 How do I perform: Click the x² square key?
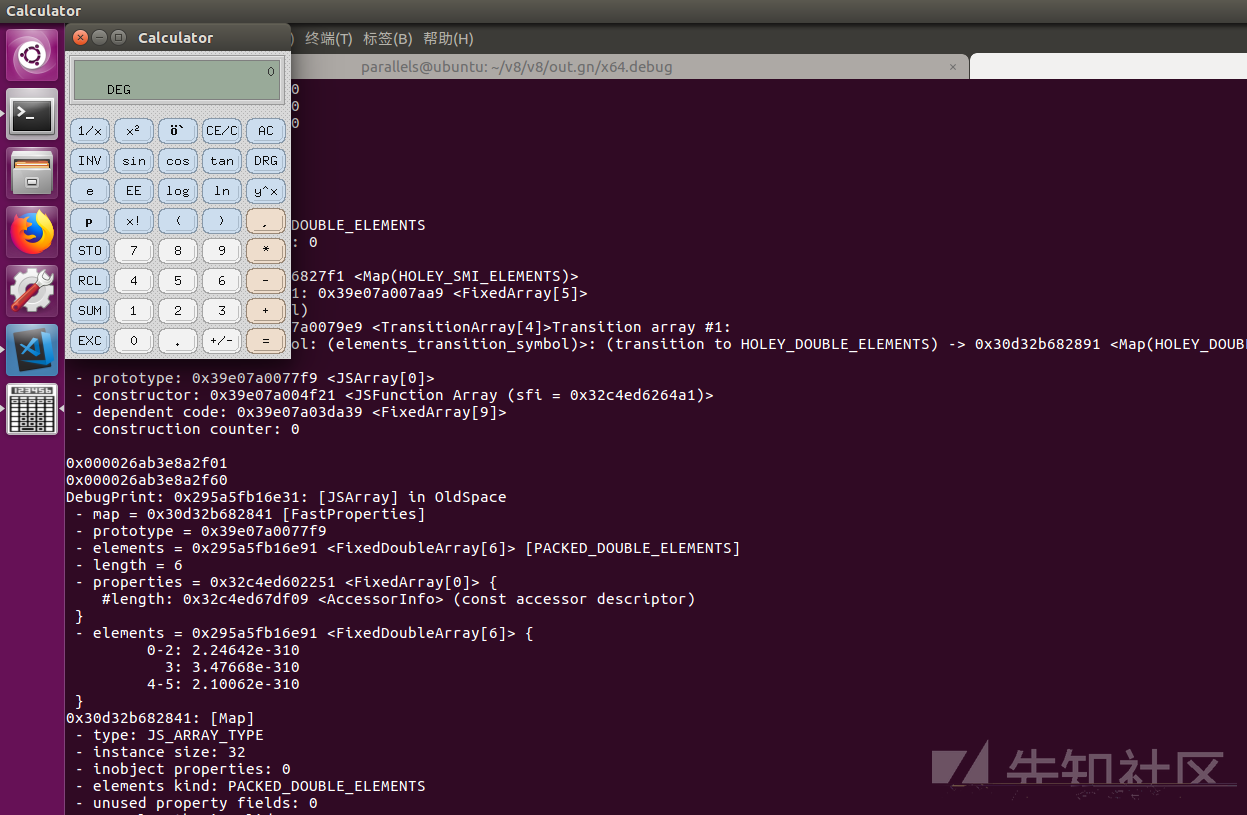pos(134,131)
